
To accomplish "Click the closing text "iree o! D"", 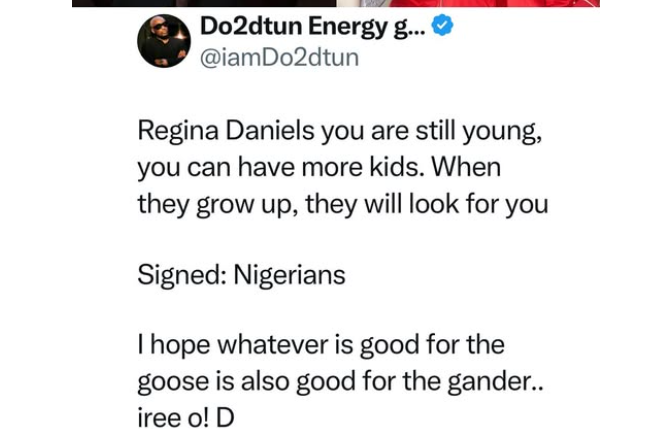I will point(185,417).
